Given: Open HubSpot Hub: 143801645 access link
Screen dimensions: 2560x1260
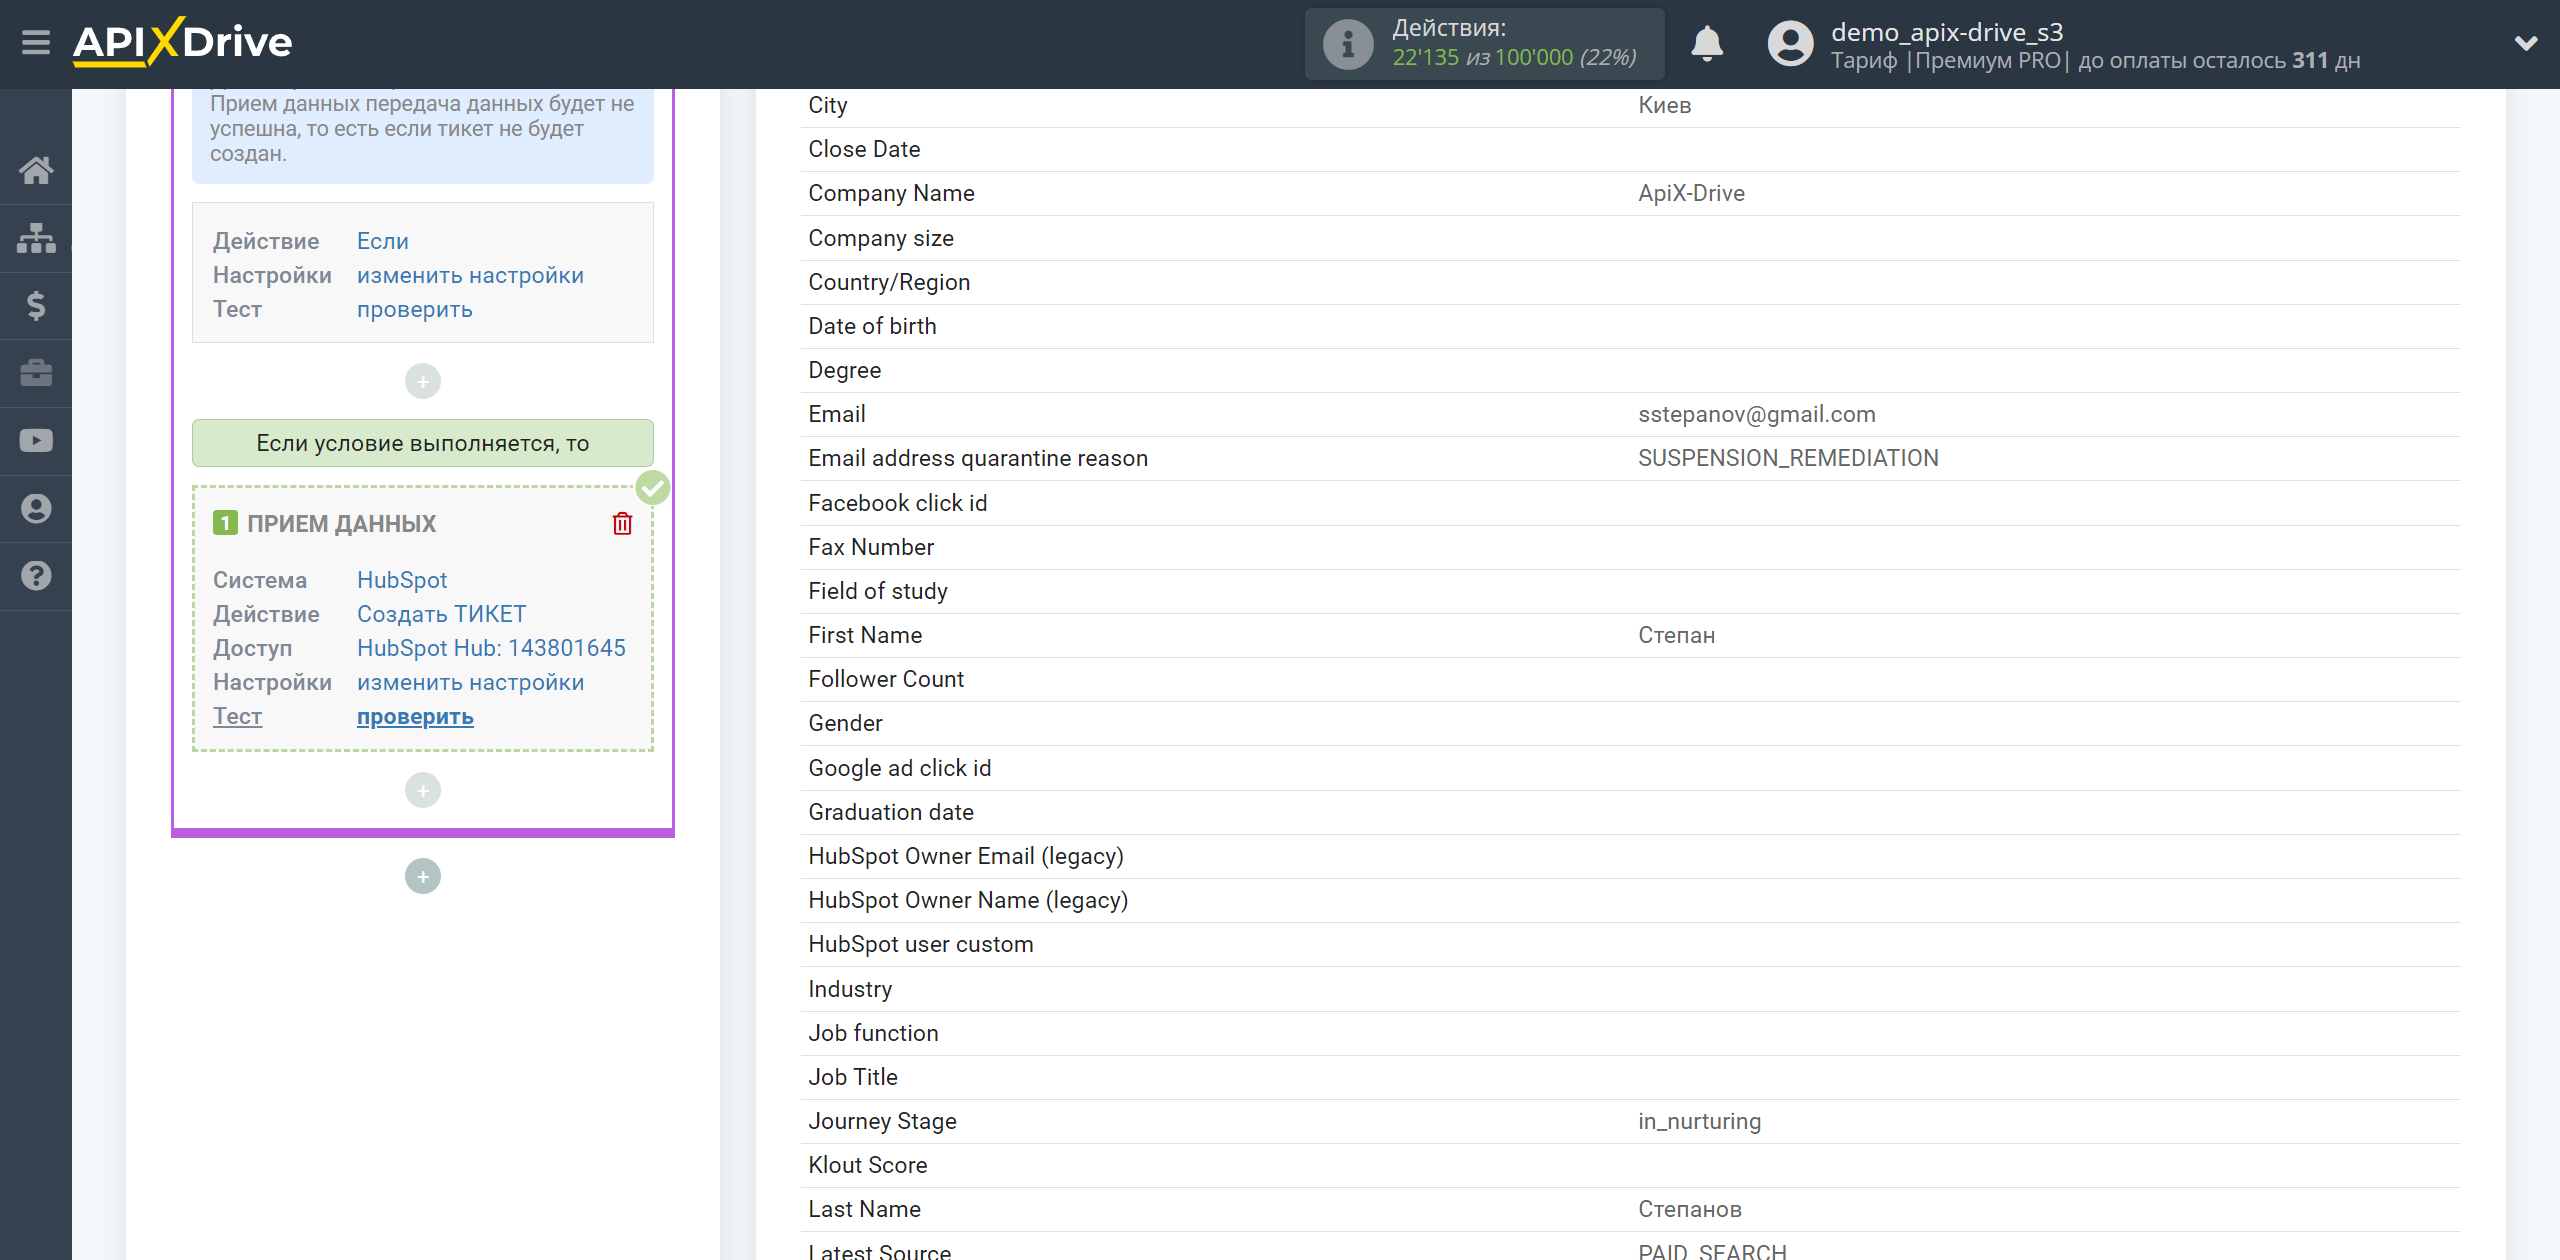Looking at the screenshot, I should [x=491, y=648].
